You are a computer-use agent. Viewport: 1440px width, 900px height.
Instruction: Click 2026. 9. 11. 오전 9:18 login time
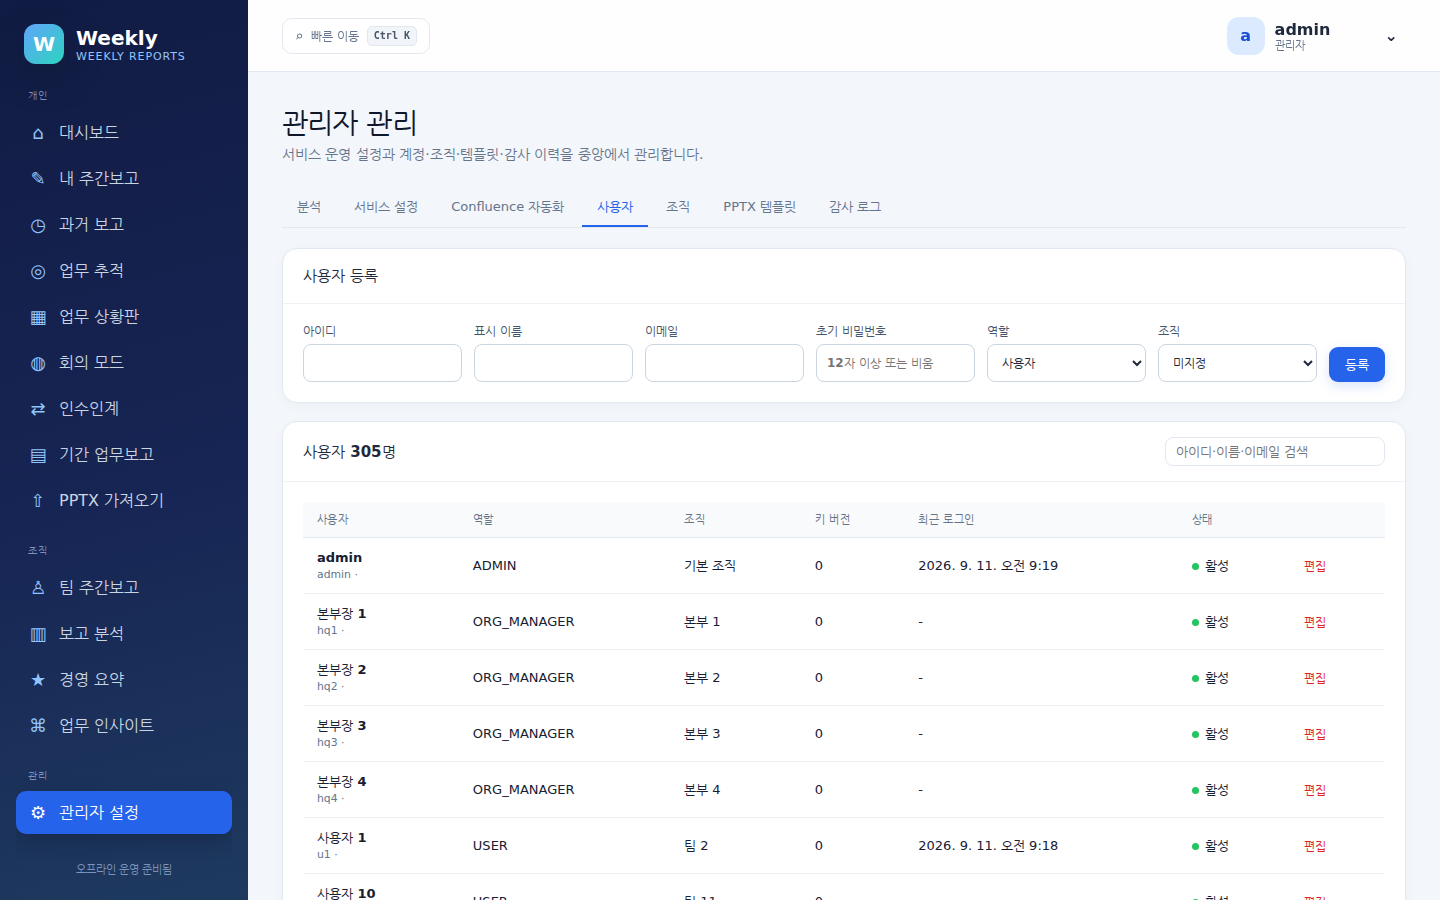(x=988, y=846)
